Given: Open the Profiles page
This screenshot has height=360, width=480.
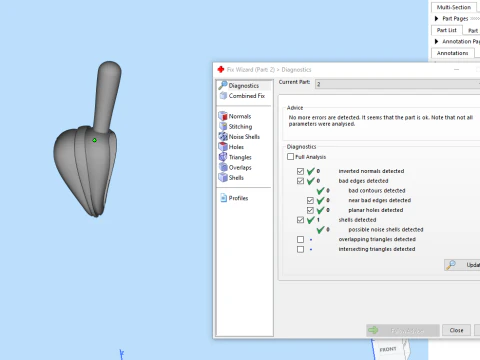Looking at the screenshot, I should click(x=234, y=198).
